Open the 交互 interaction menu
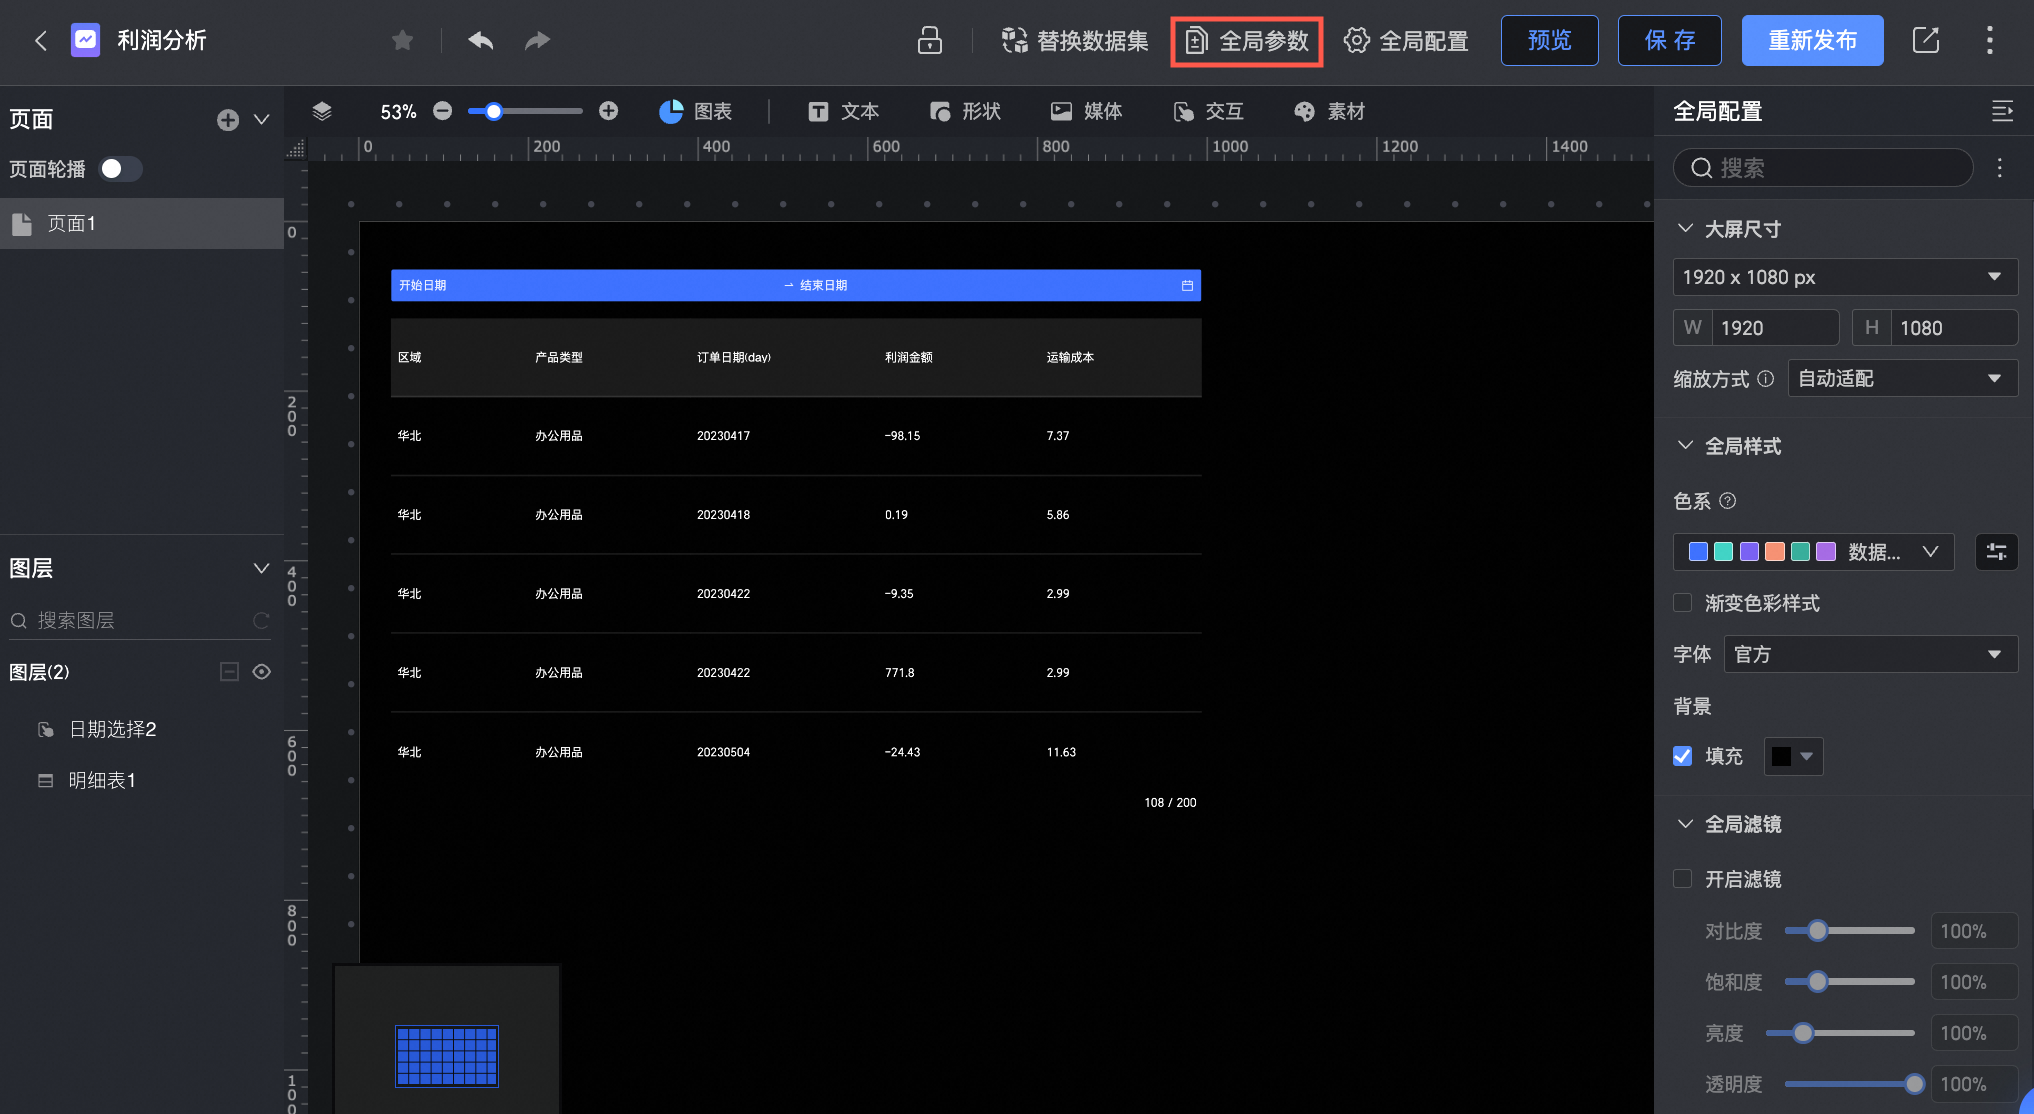The width and height of the screenshot is (2034, 1114). point(1209,111)
